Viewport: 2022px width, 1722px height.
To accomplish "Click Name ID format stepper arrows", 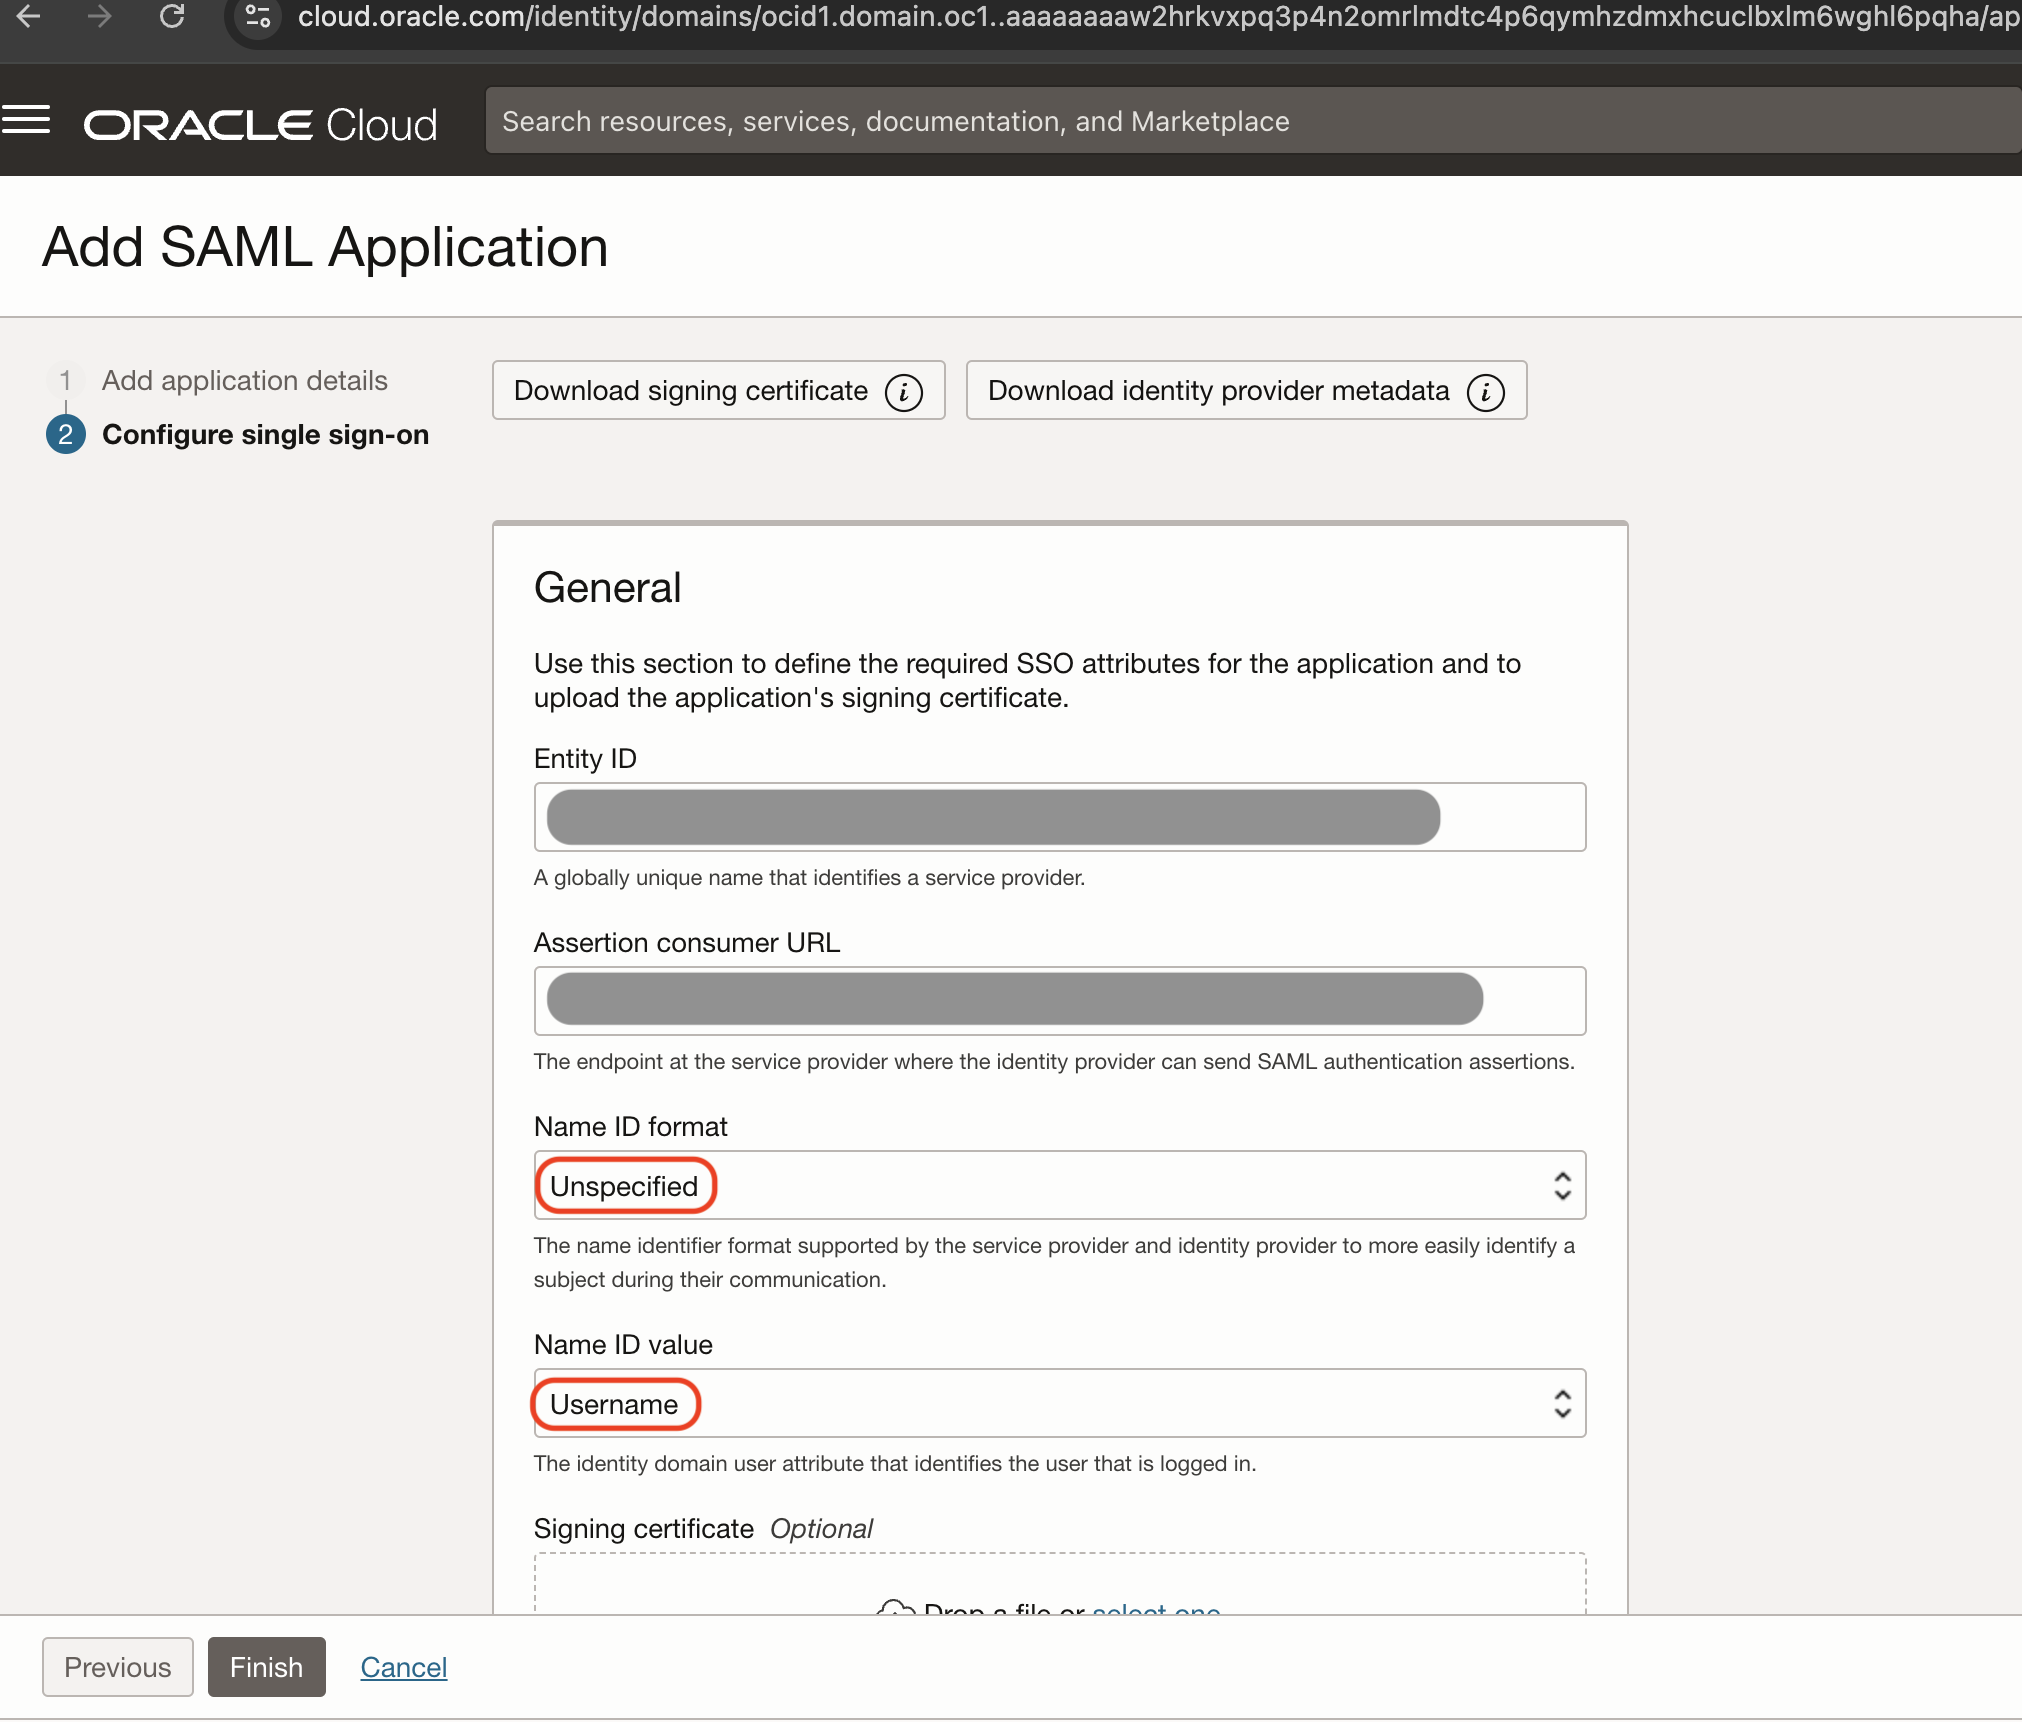I will click(1562, 1186).
